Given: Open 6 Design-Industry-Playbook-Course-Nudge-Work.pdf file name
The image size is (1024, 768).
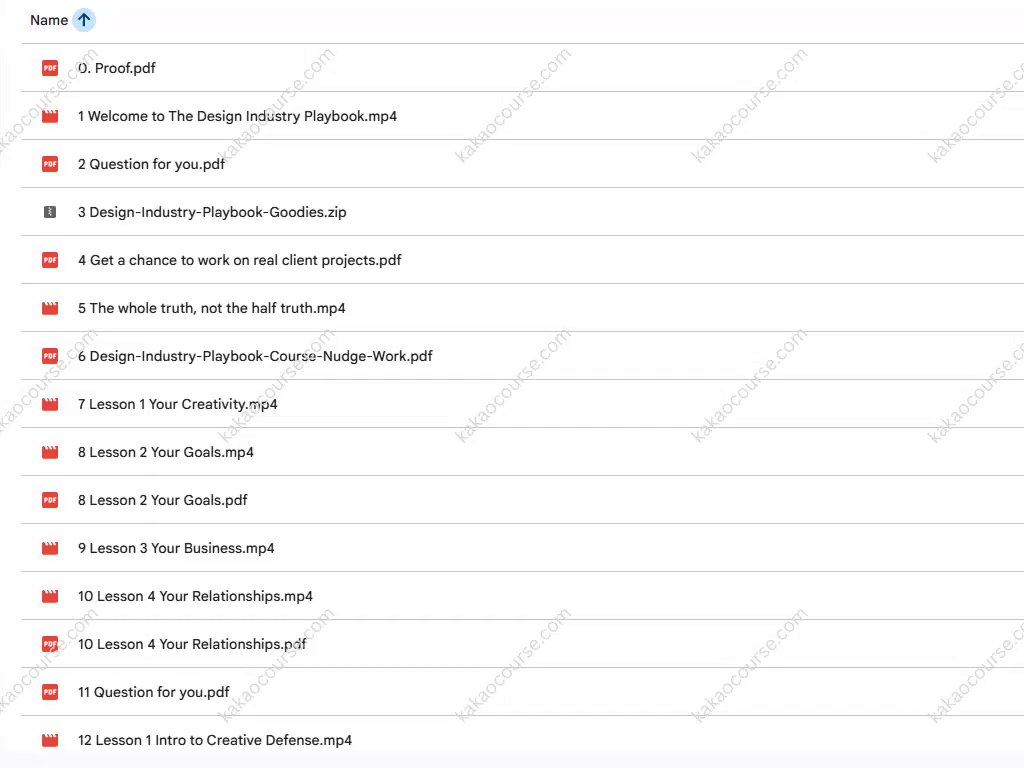Looking at the screenshot, I should click(255, 356).
